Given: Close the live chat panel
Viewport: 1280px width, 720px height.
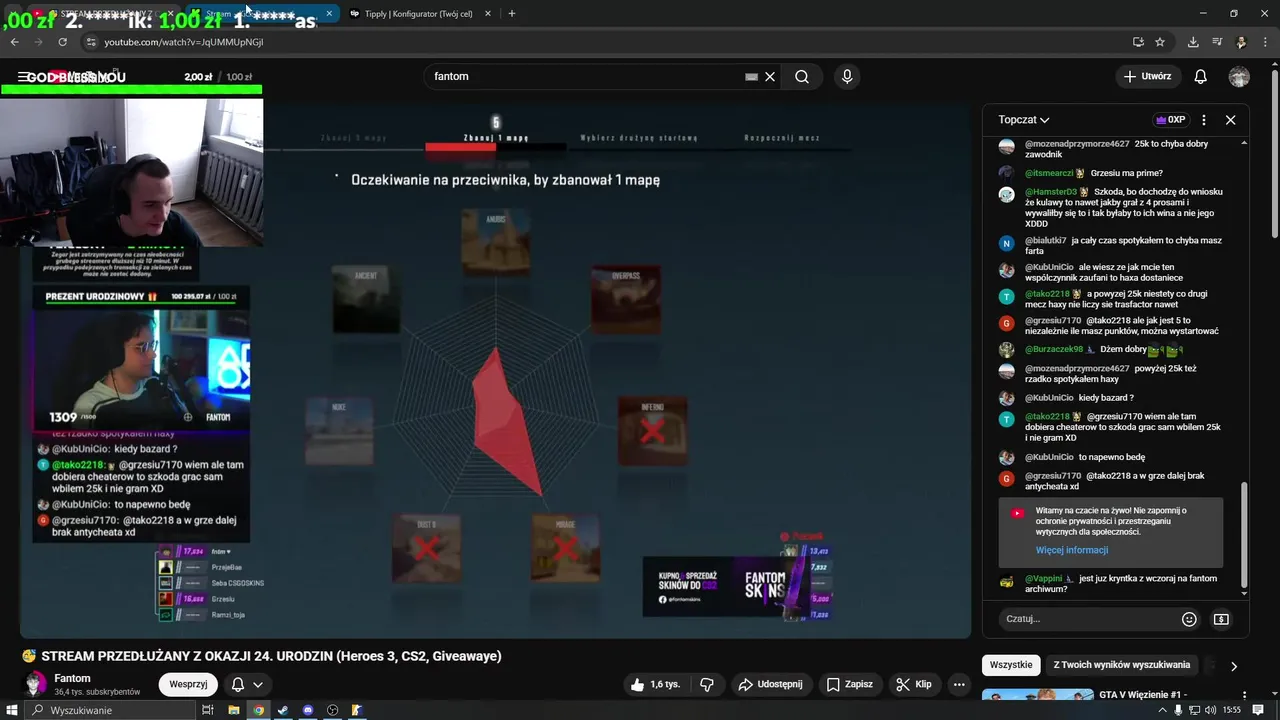Looking at the screenshot, I should [x=1231, y=120].
